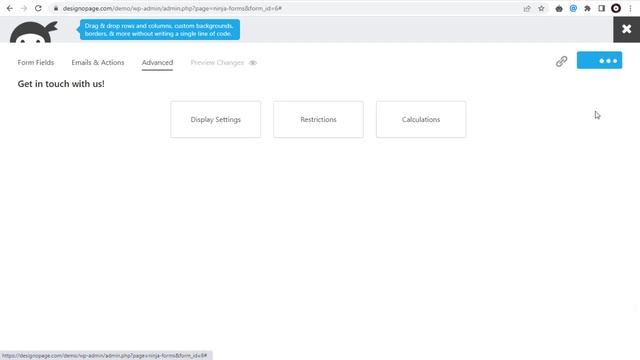Click the share page icon
The width and height of the screenshot is (640, 360).
pos(527,8)
